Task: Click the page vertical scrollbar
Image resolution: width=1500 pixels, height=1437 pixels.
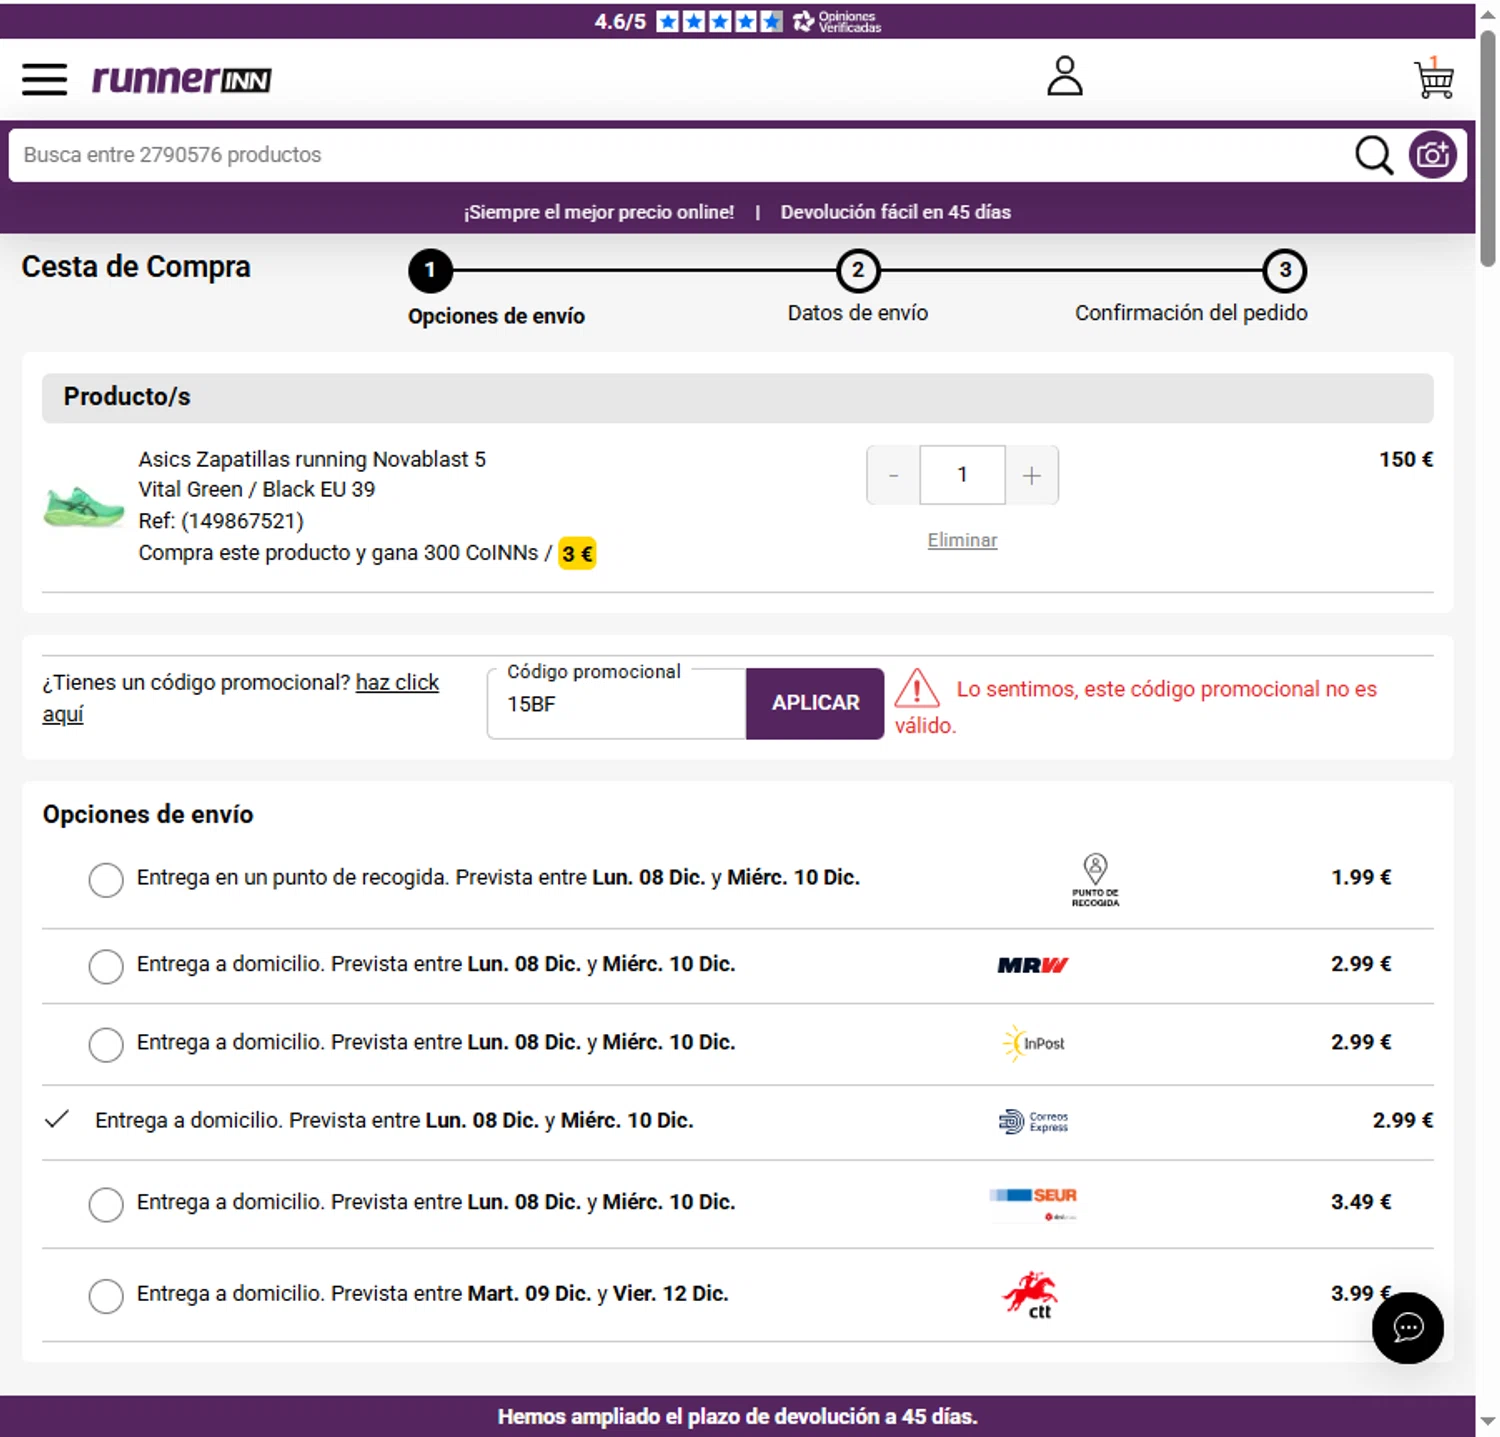Action: [x=1488, y=150]
